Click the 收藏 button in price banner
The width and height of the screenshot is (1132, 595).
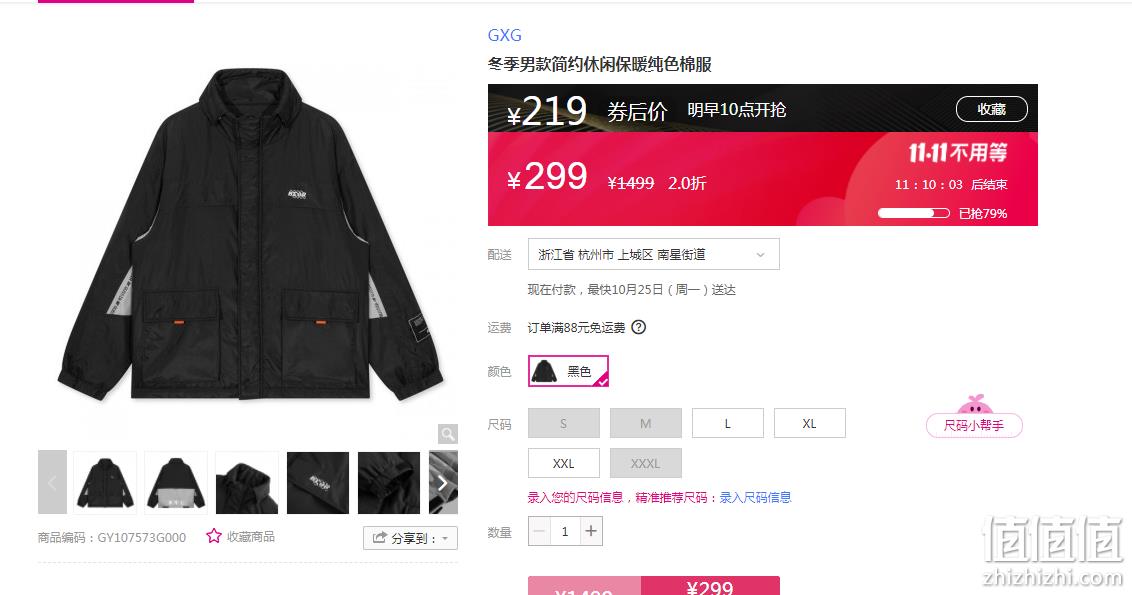point(991,109)
